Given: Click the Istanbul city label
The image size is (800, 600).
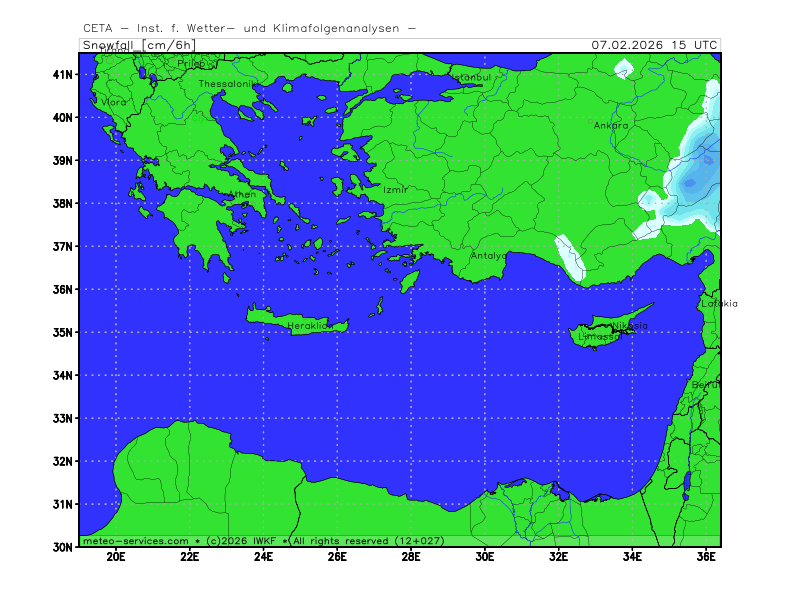Looking at the screenshot, I should pos(469,77).
